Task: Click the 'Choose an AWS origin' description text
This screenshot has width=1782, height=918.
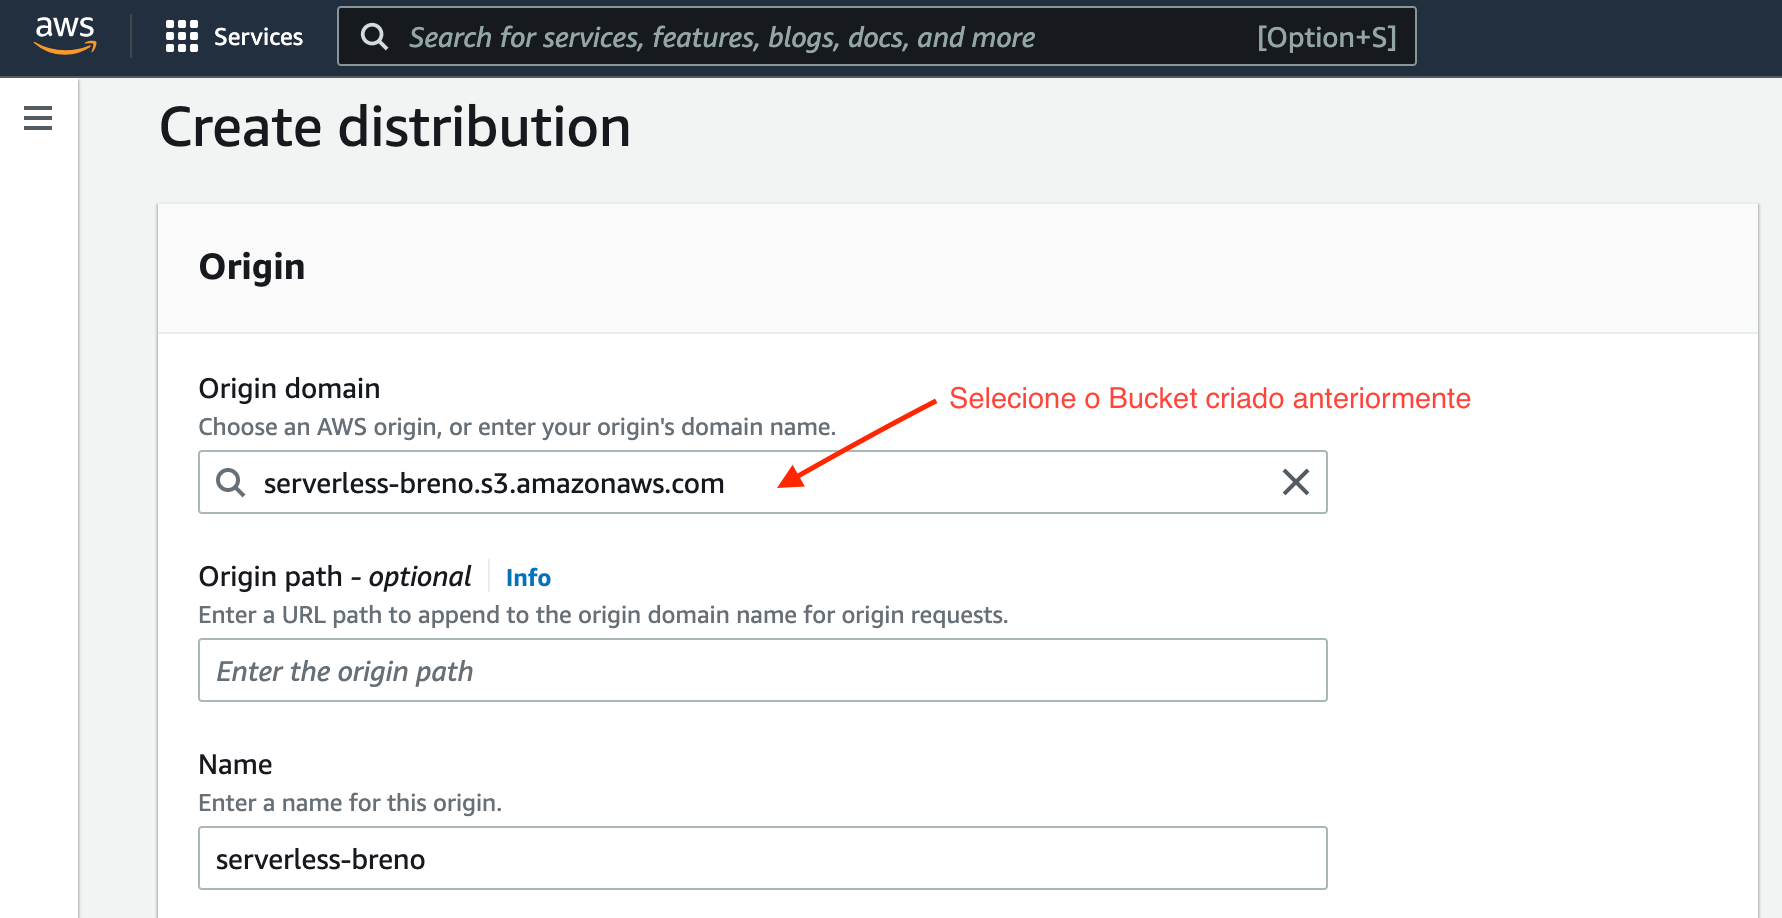Action: tap(516, 427)
